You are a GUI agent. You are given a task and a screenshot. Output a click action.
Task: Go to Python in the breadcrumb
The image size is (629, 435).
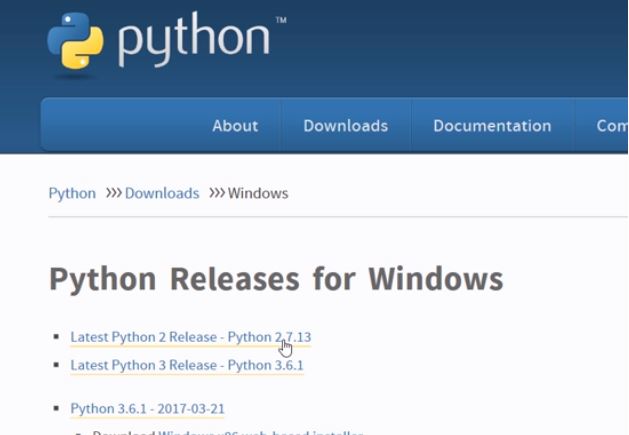pyautogui.click(x=72, y=193)
